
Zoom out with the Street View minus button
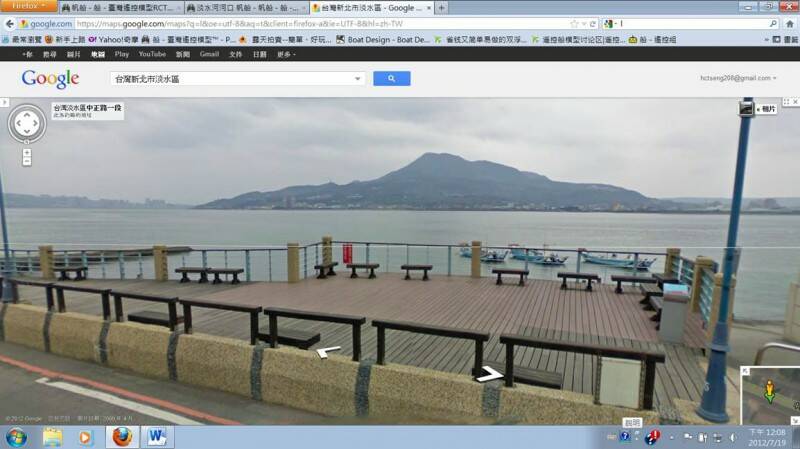(27, 161)
